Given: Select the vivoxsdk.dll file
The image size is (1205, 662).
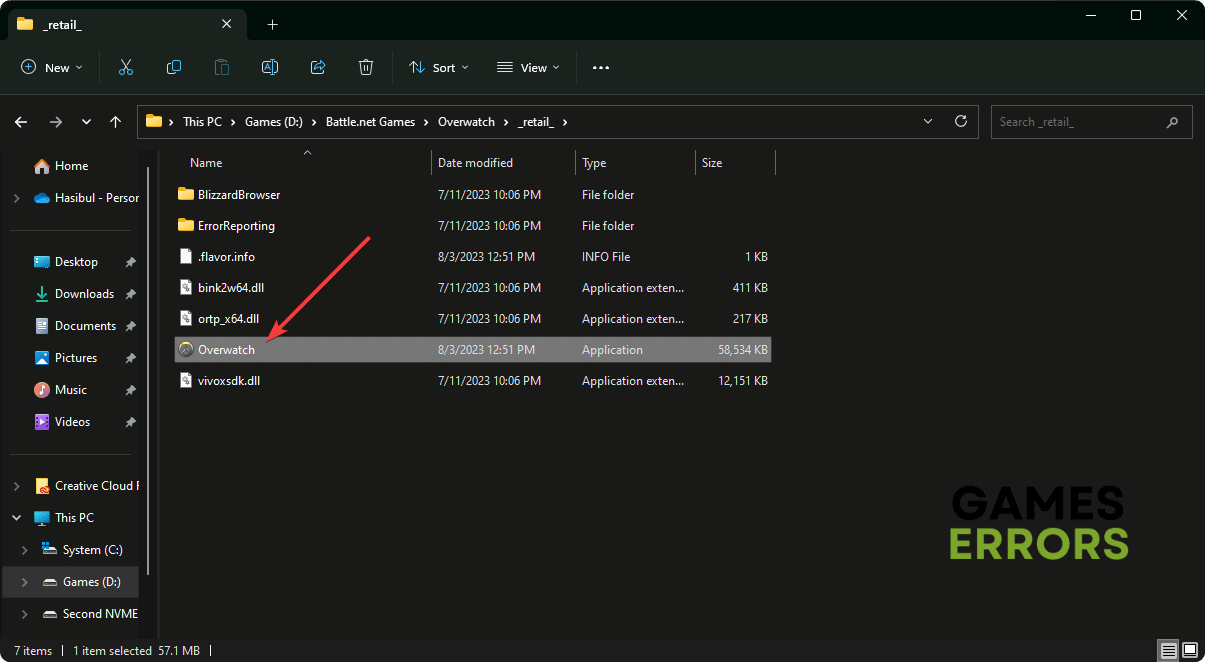Looking at the screenshot, I should [x=229, y=381].
